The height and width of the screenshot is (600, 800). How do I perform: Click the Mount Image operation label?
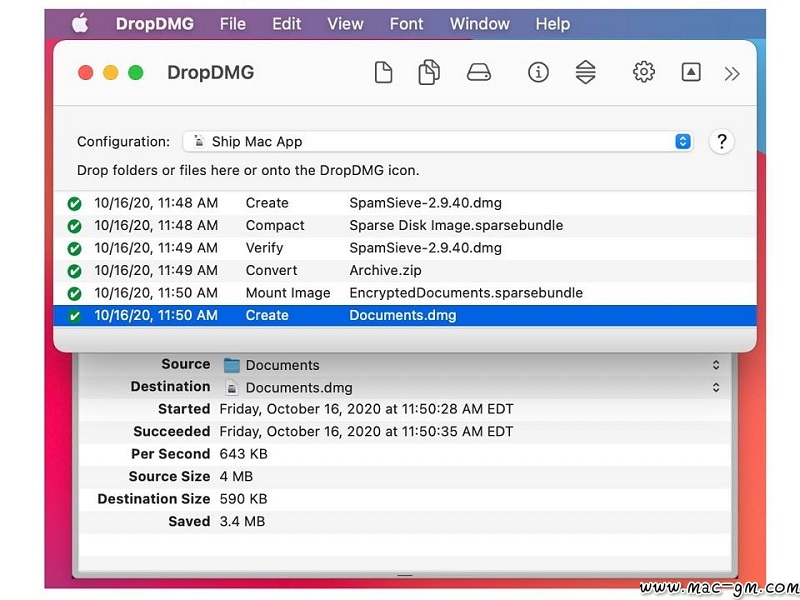pos(288,293)
